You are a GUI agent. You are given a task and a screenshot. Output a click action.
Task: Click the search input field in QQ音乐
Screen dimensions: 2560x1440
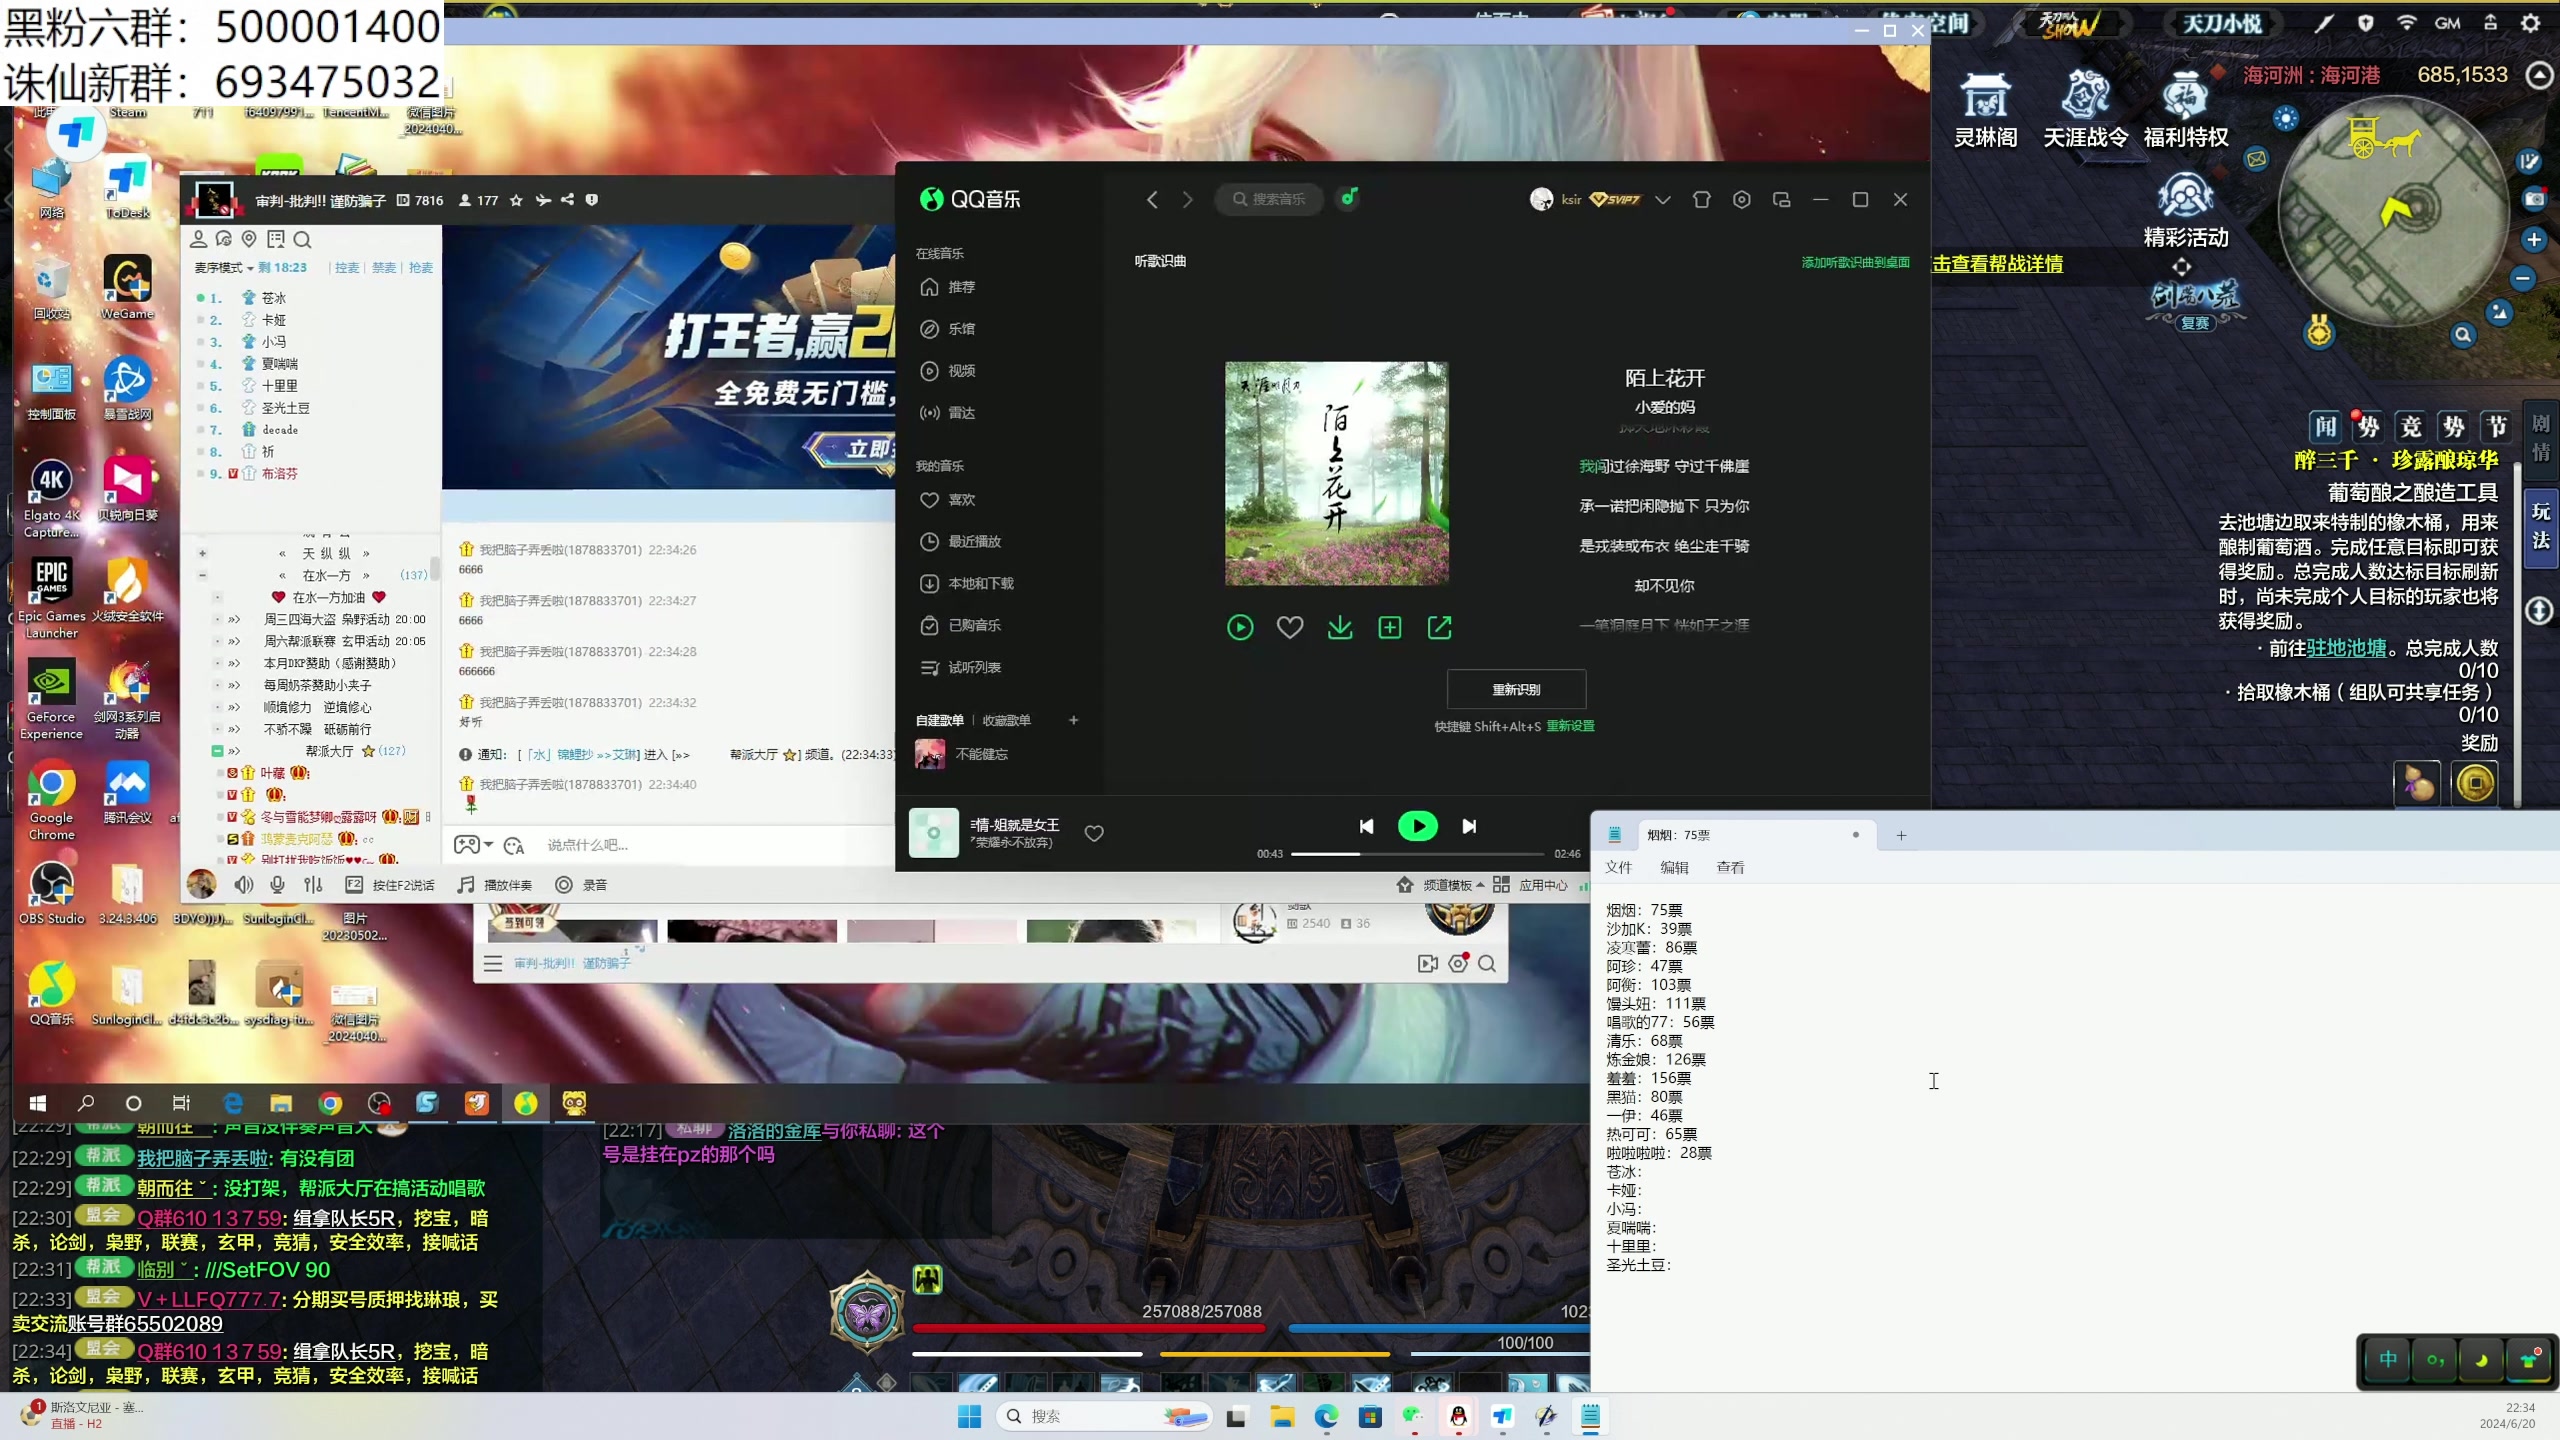point(1273,199)
